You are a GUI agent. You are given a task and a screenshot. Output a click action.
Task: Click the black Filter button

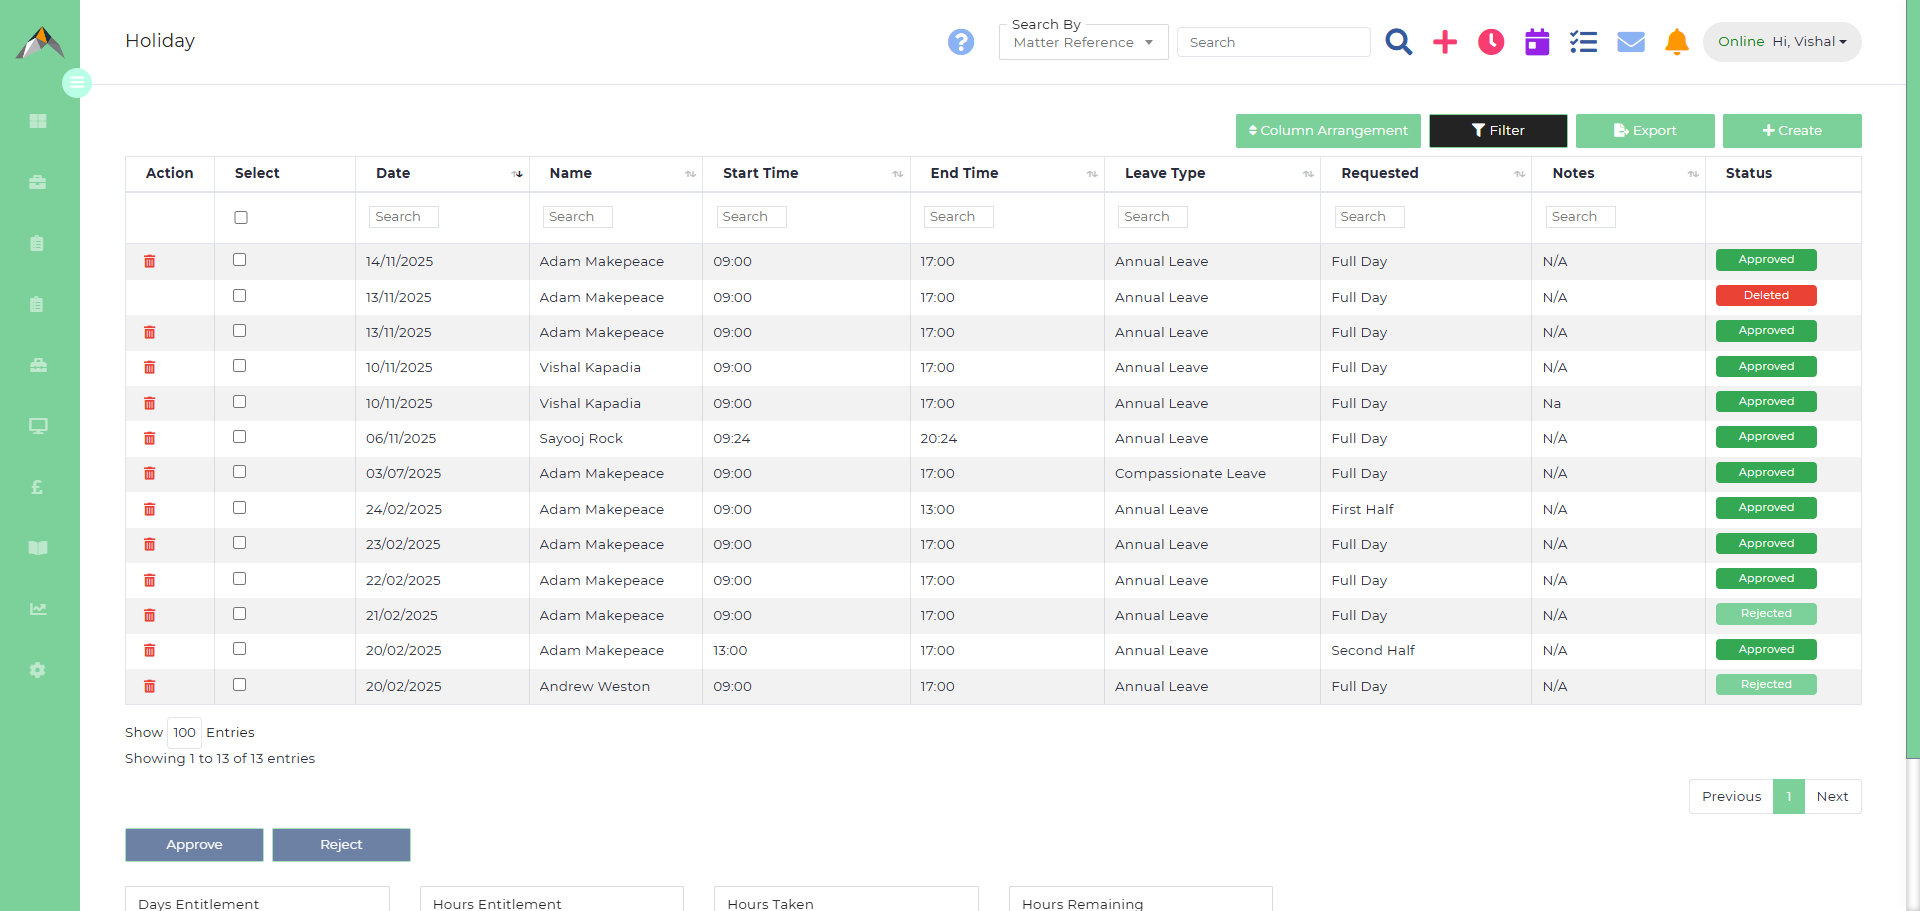tap(1498, 131)
